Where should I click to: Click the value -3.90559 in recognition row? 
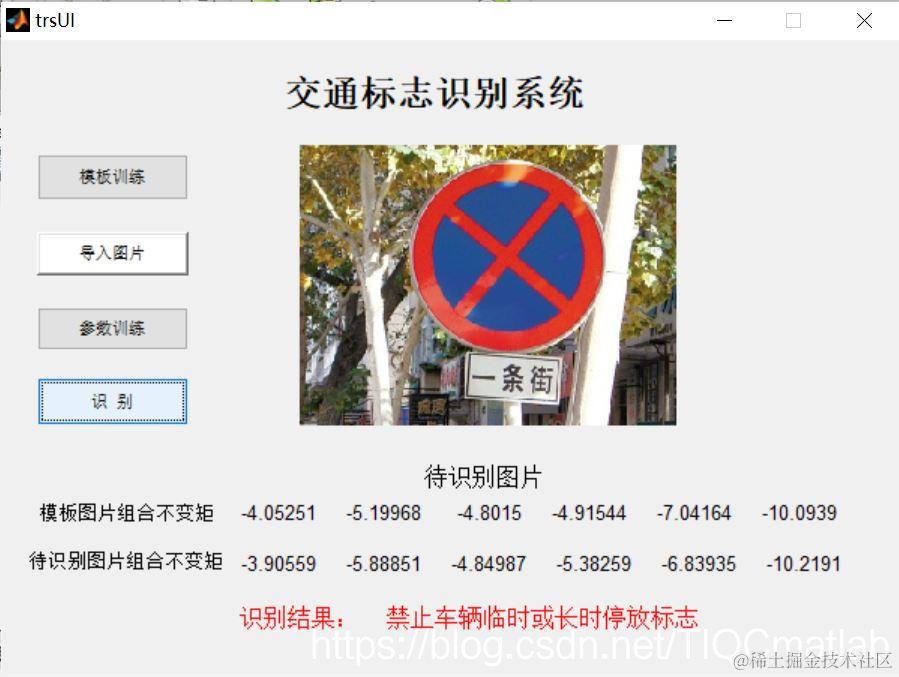coord(280,563)
